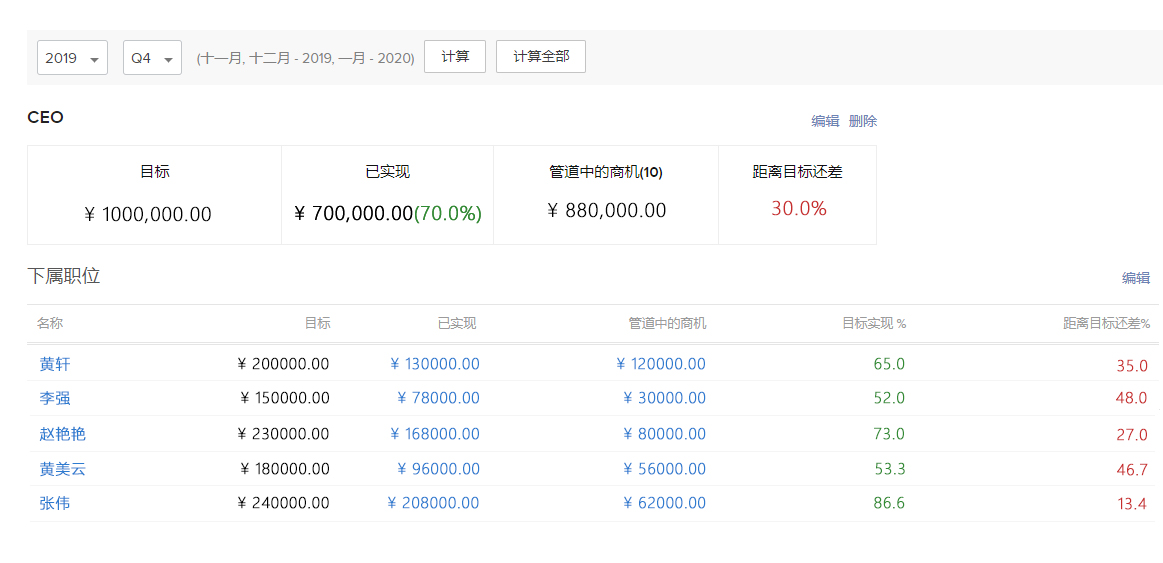
Task: Click 张伟's pipeline amount ¥62000.00
Action: [664, 503]
